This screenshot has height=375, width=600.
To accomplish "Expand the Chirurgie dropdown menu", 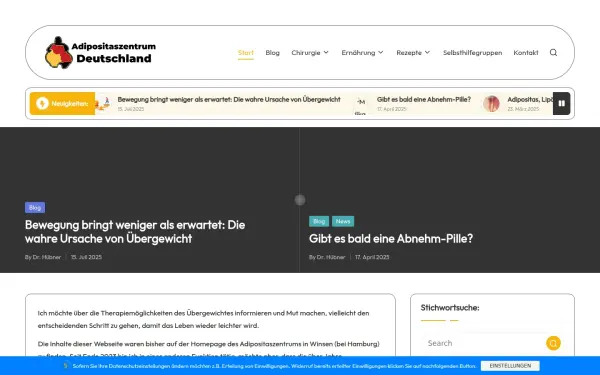I will tap(310, 52).
